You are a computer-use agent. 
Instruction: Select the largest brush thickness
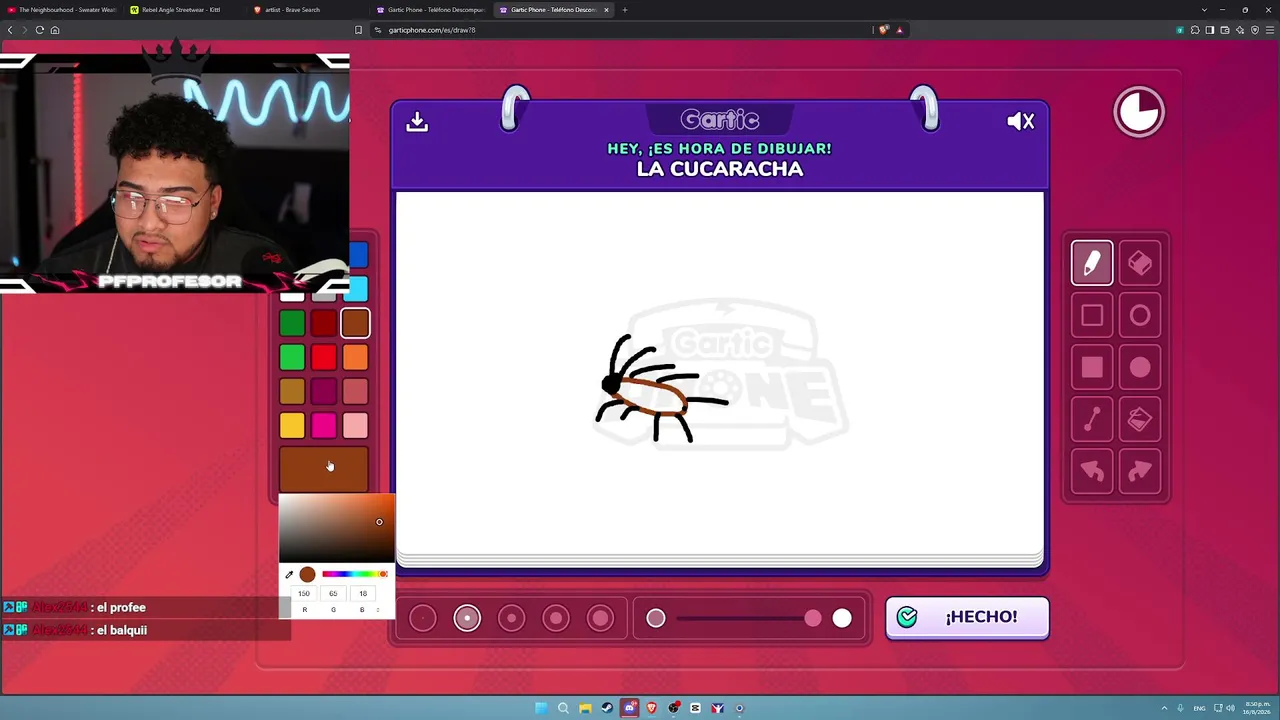pos(600,618)
